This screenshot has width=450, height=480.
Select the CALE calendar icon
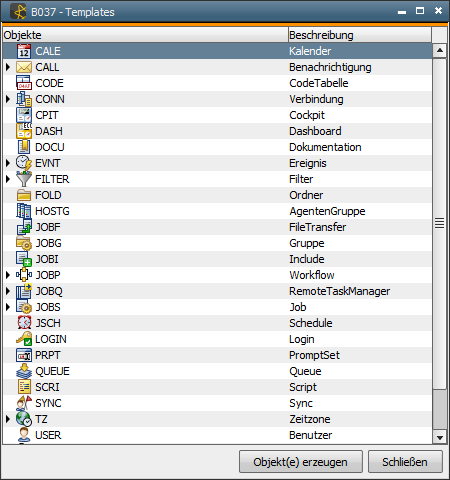coord(24,51)
